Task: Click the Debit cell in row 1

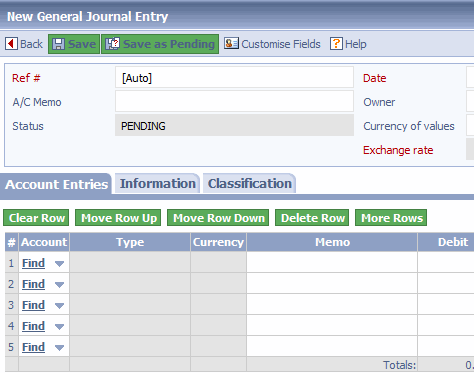Action: click(446, 262)
